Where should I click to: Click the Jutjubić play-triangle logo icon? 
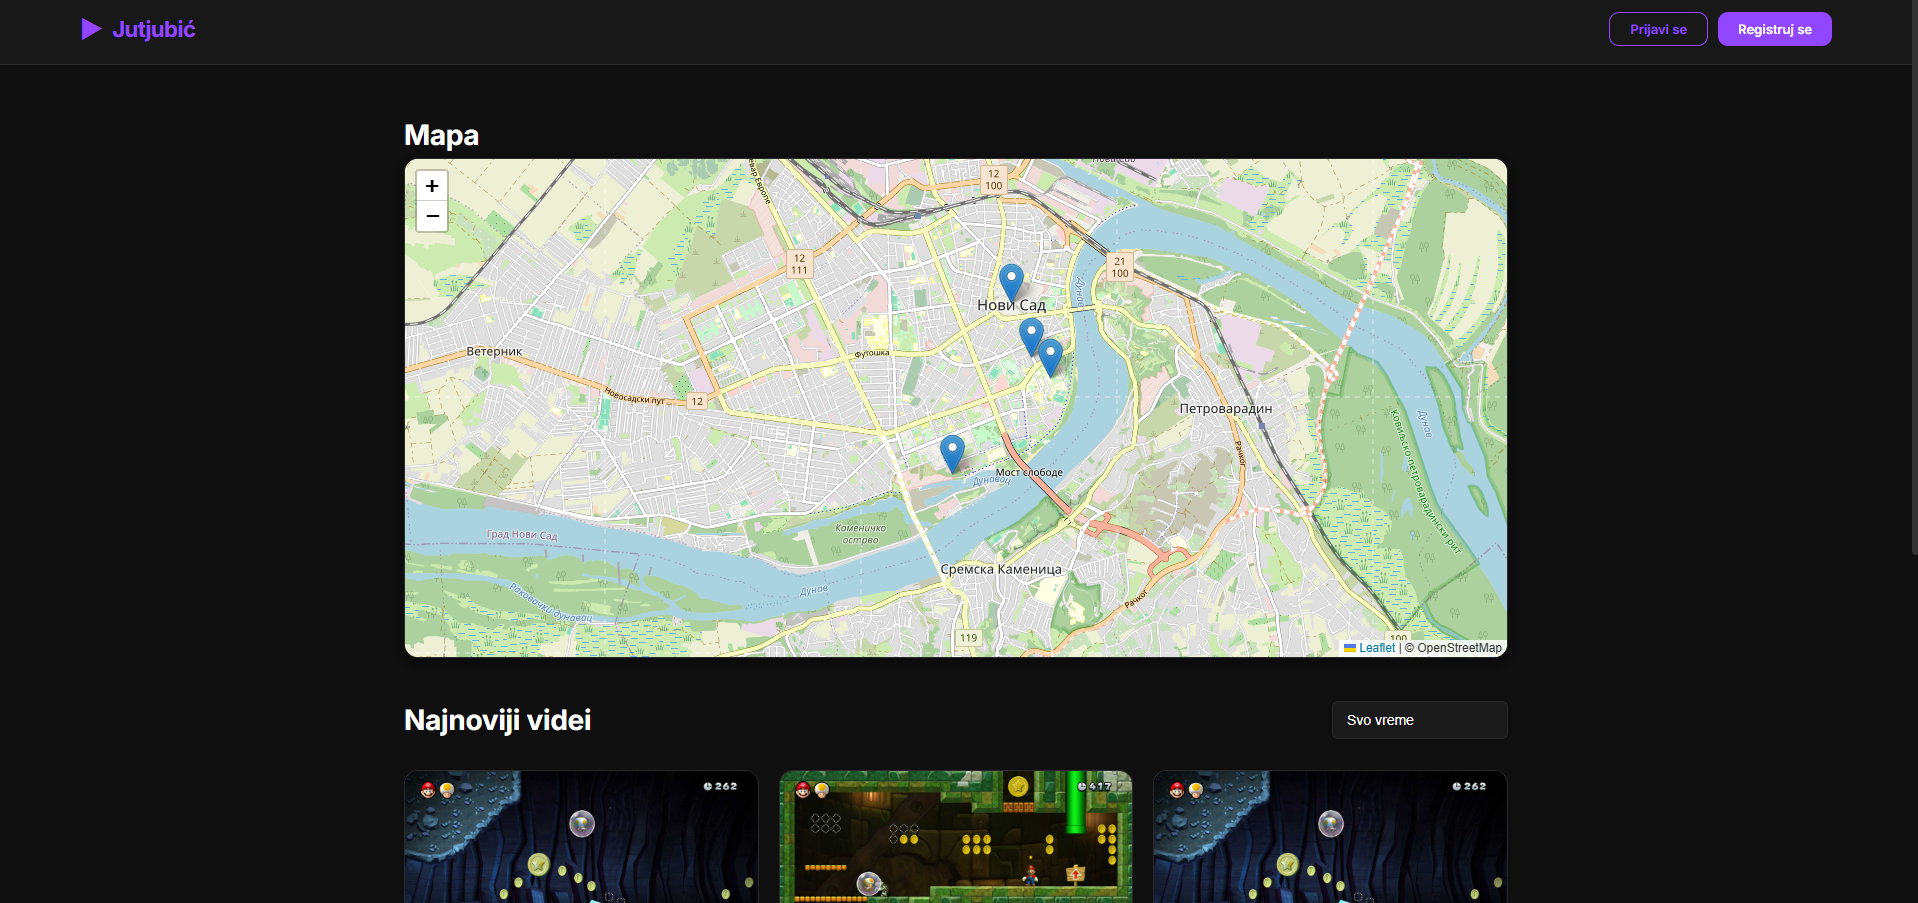91,29
